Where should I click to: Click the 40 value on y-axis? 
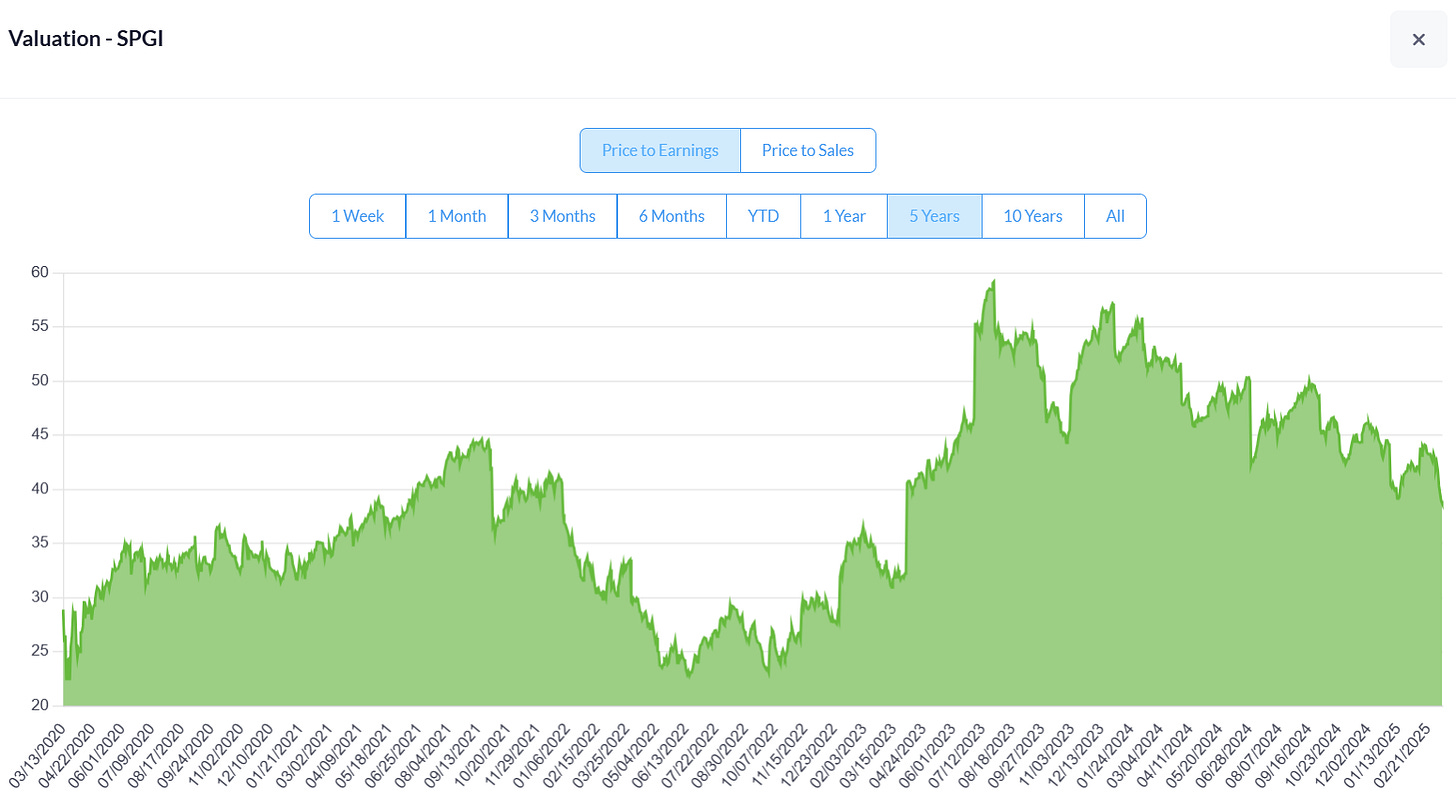click(42, 489)
